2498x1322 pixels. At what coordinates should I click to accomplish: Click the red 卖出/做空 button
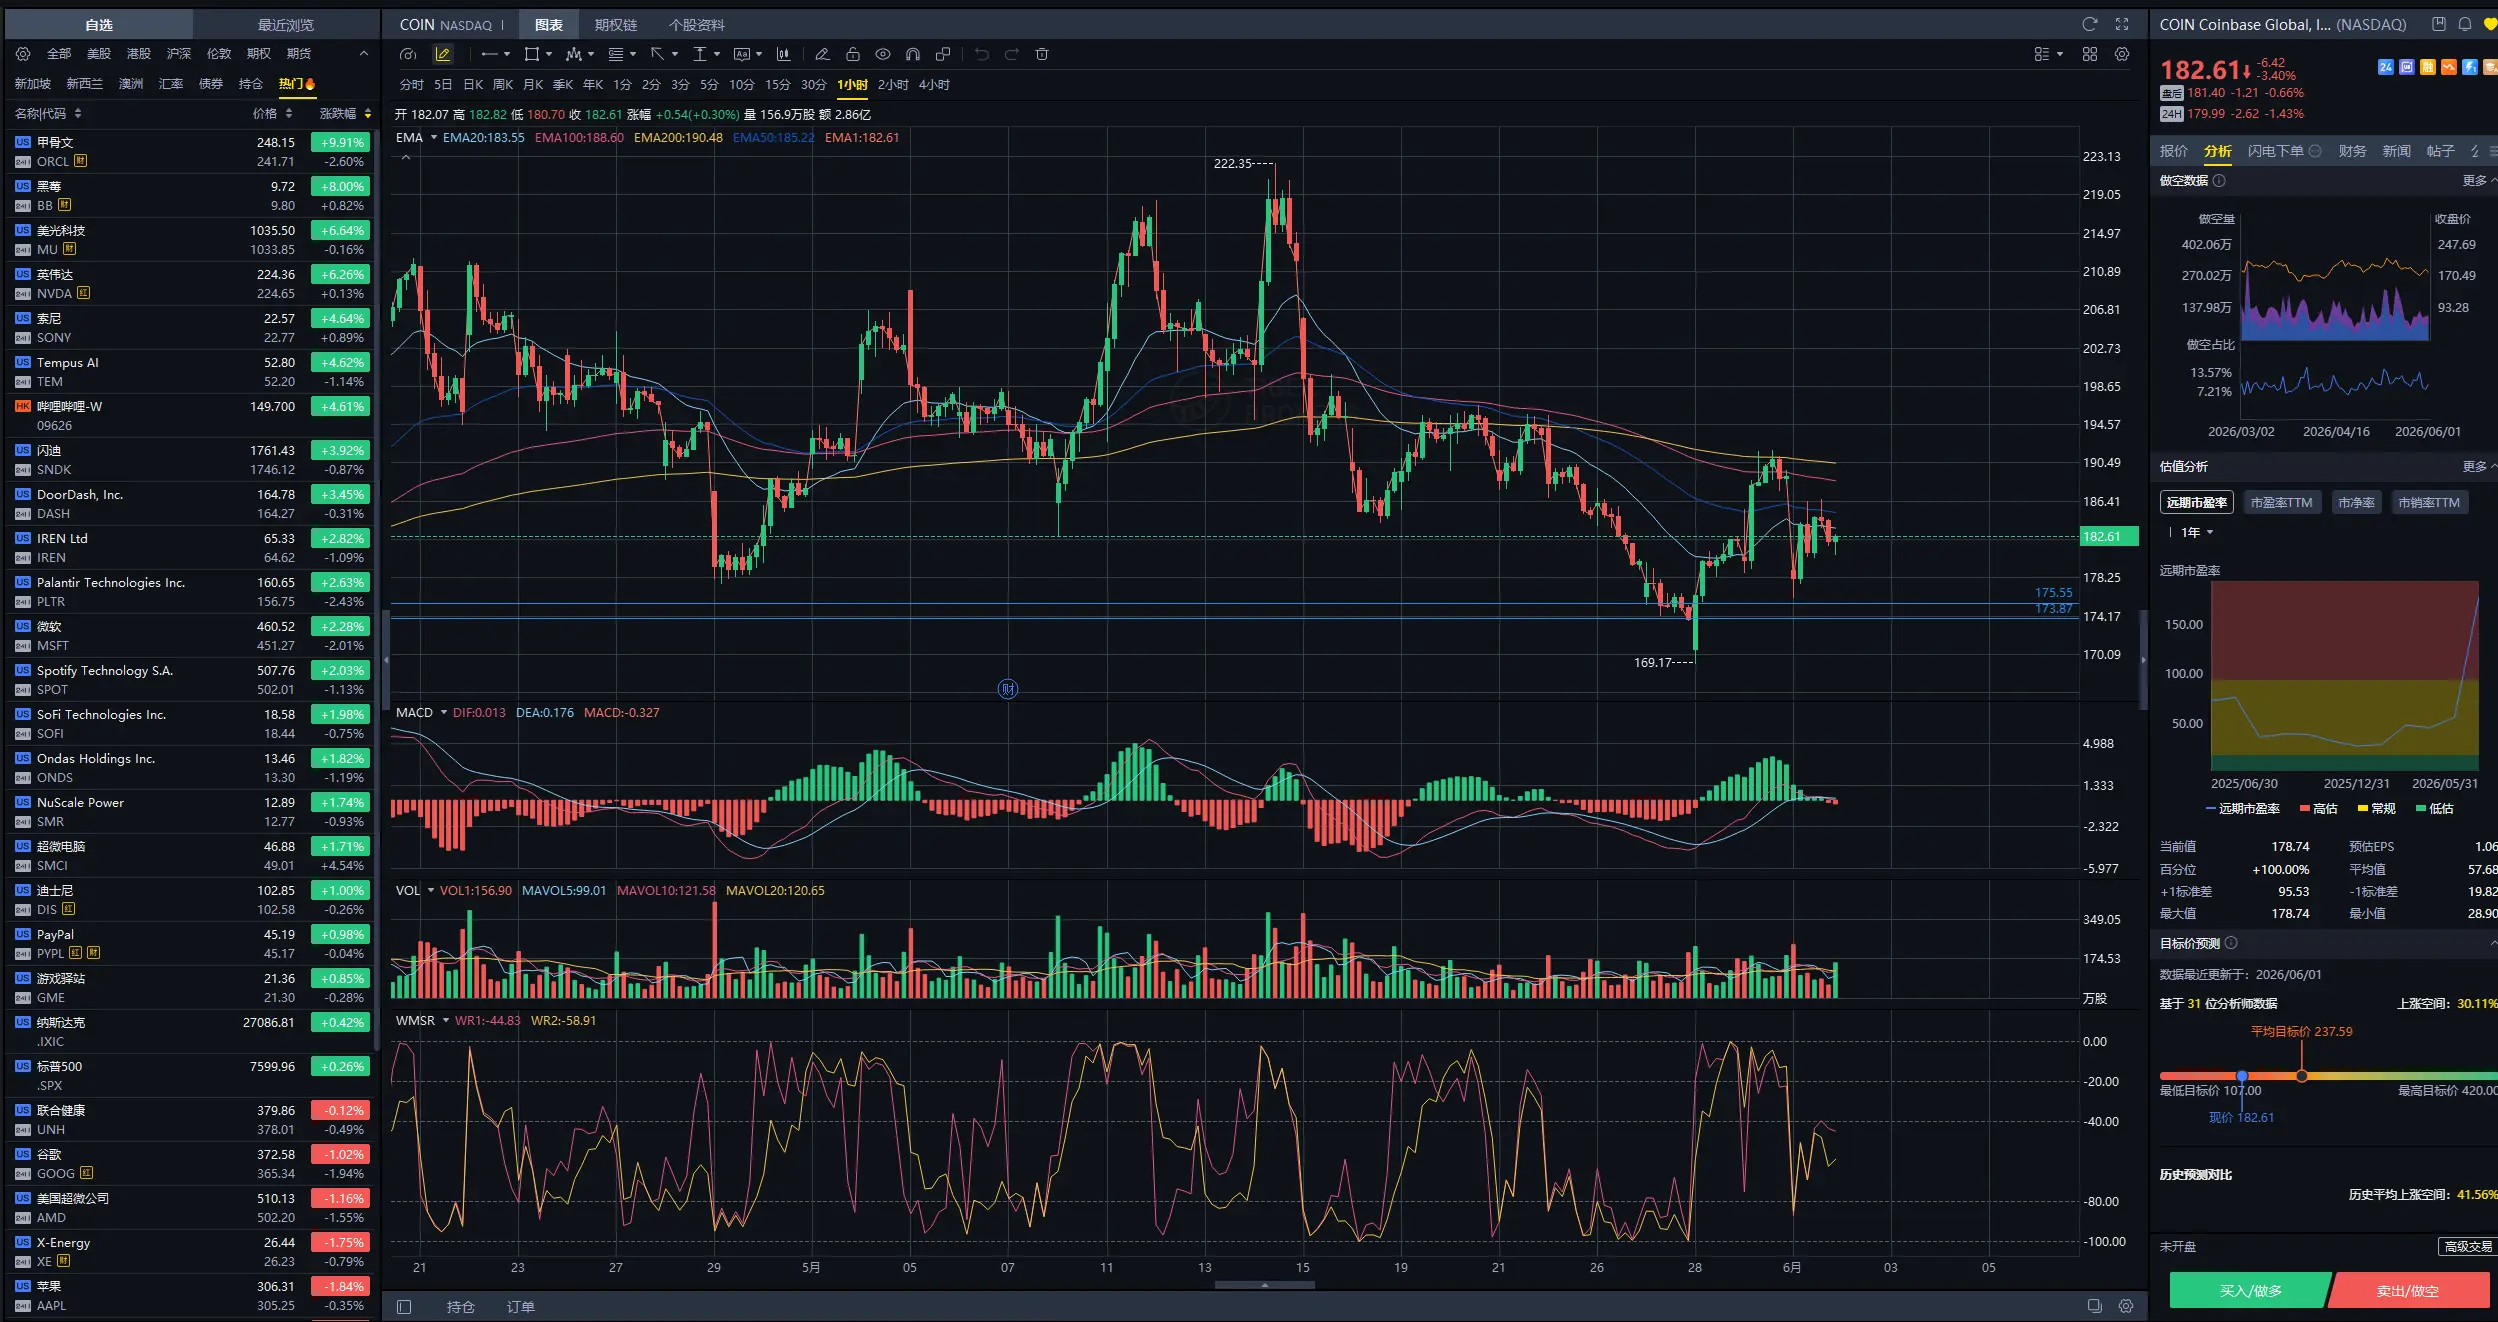2408,1290
